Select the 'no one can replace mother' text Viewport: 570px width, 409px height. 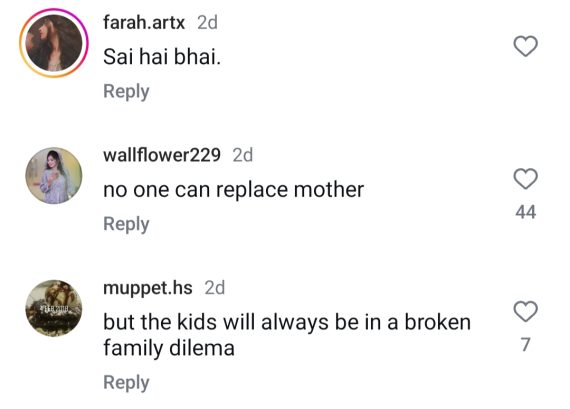point(233,190)
